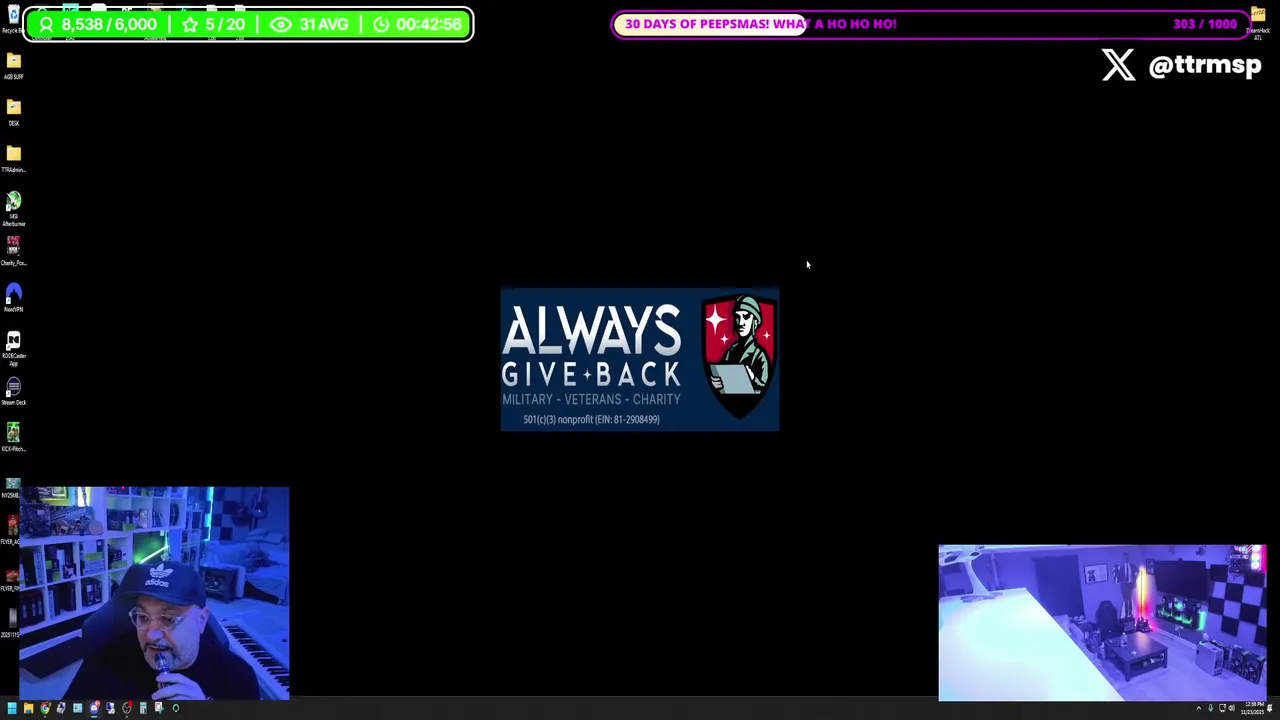The width and height of the screenshot is (1280, 720).
Task: Open the volume control in the system tray
Action: [1232, 708]
